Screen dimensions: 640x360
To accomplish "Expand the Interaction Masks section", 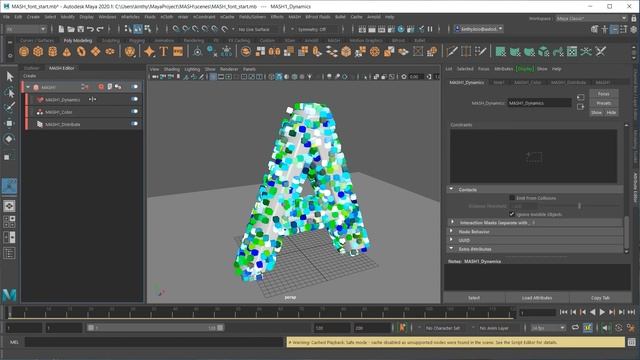I will (x=452, y=222).
